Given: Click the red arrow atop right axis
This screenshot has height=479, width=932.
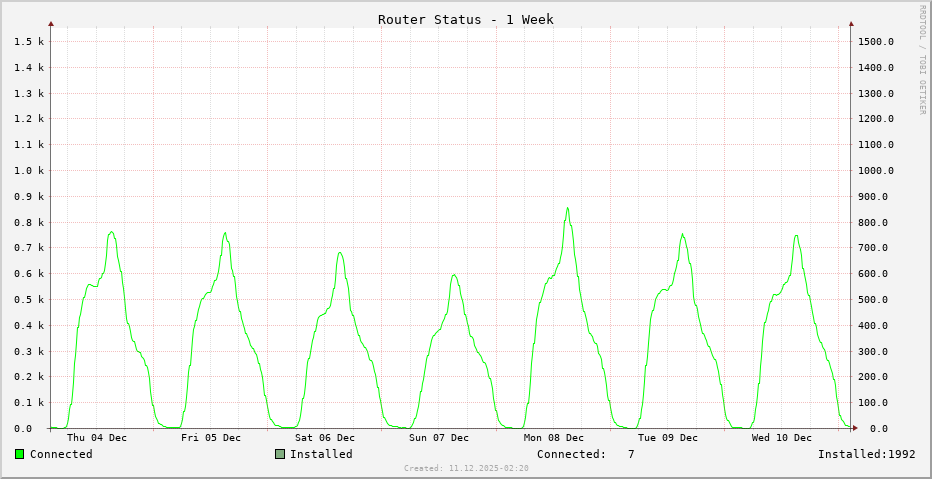Looking at the screenshot, I should pos(851,23).
